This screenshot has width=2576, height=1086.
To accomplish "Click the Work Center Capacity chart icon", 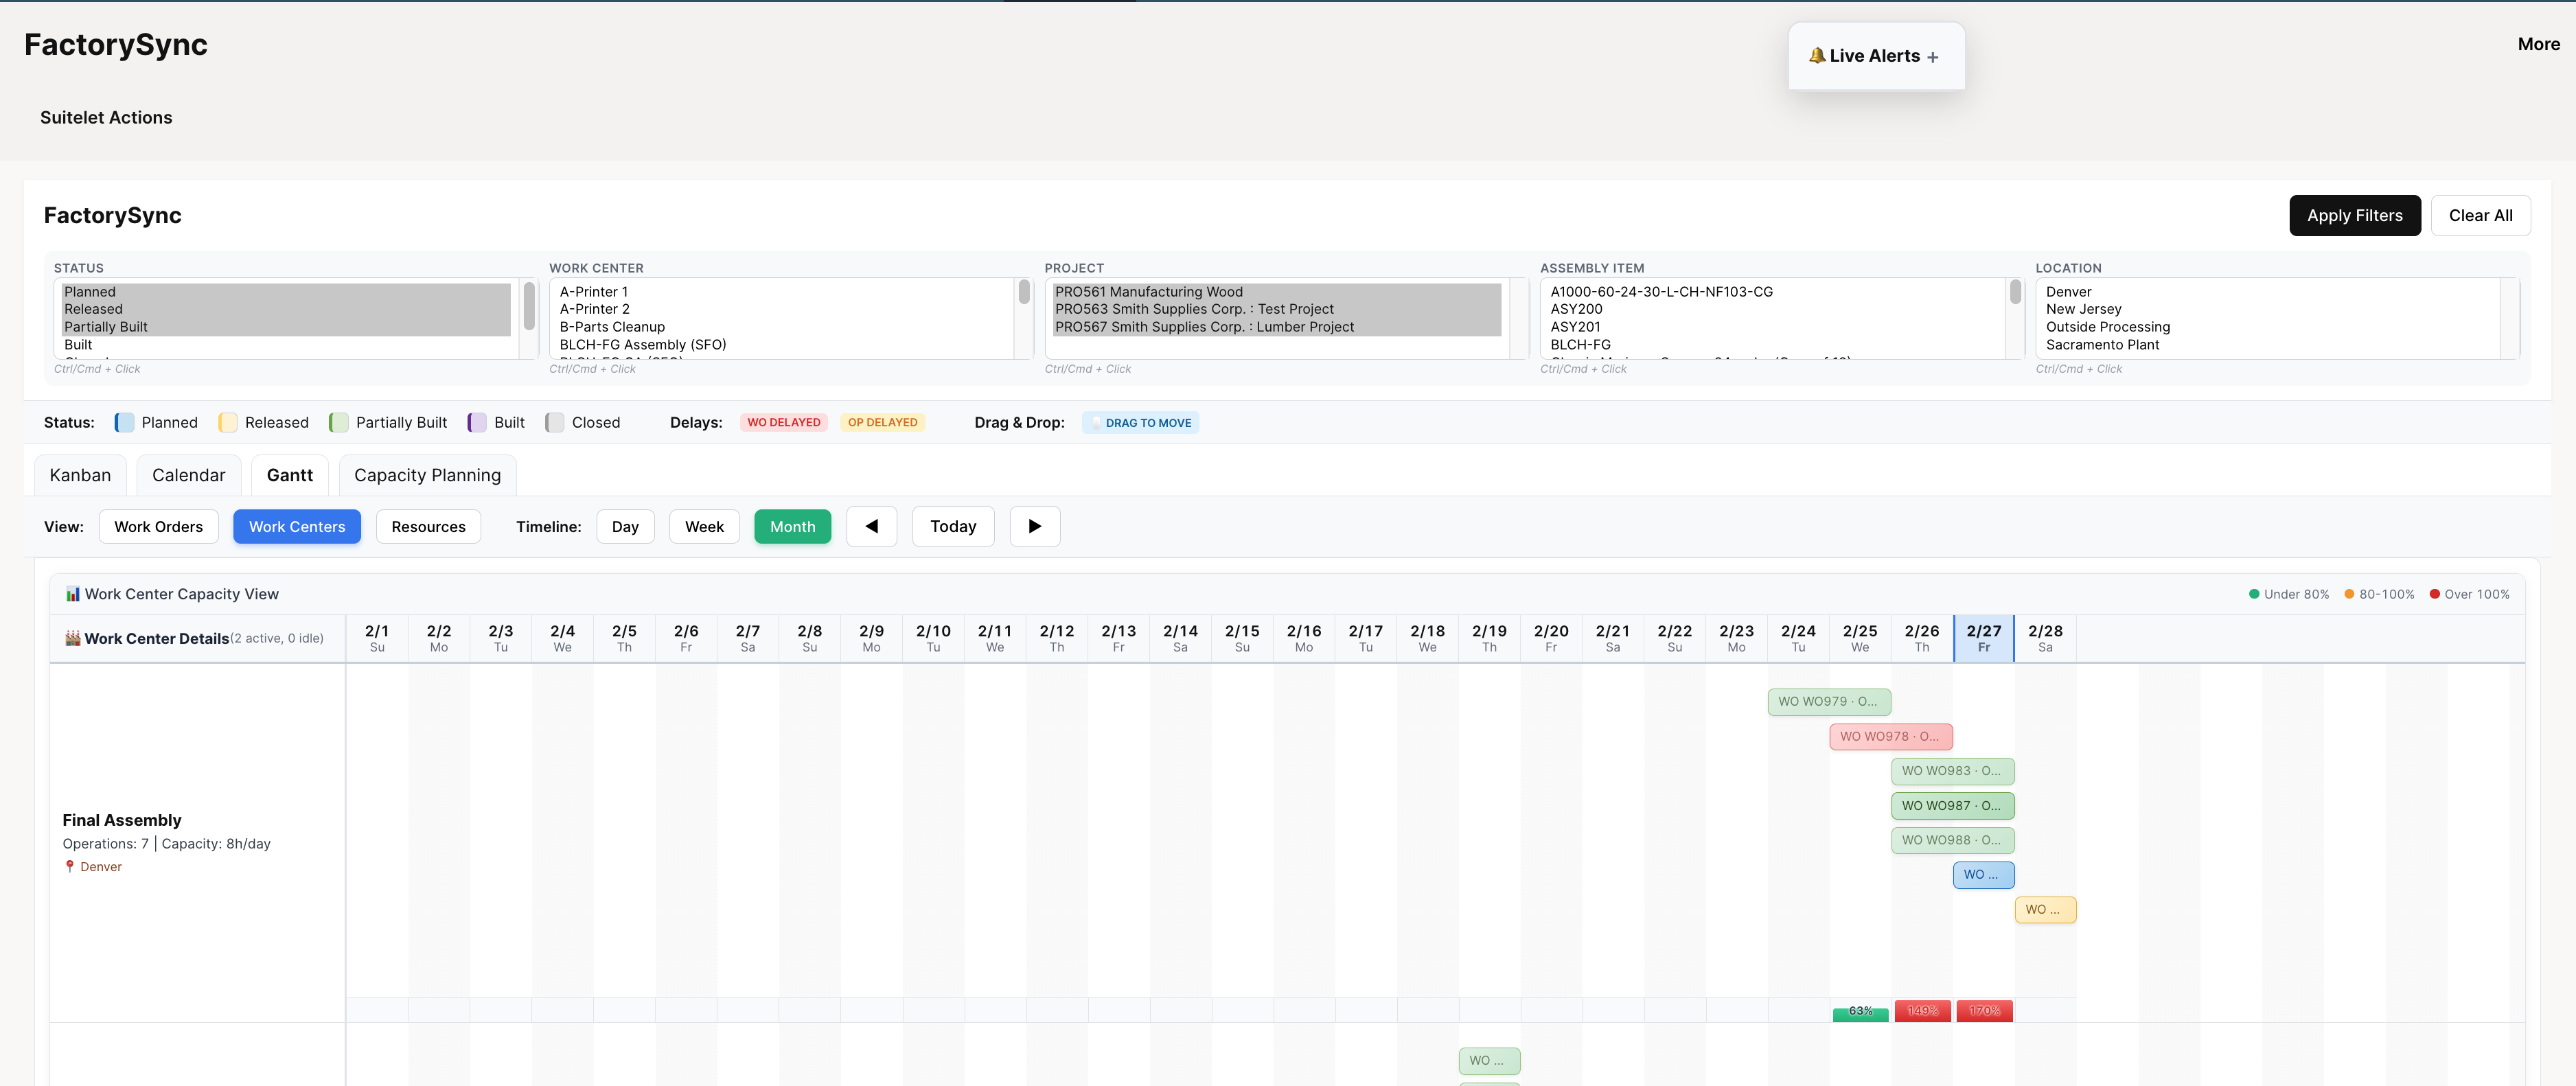I will pyautogui.click(x=72, y=594).
